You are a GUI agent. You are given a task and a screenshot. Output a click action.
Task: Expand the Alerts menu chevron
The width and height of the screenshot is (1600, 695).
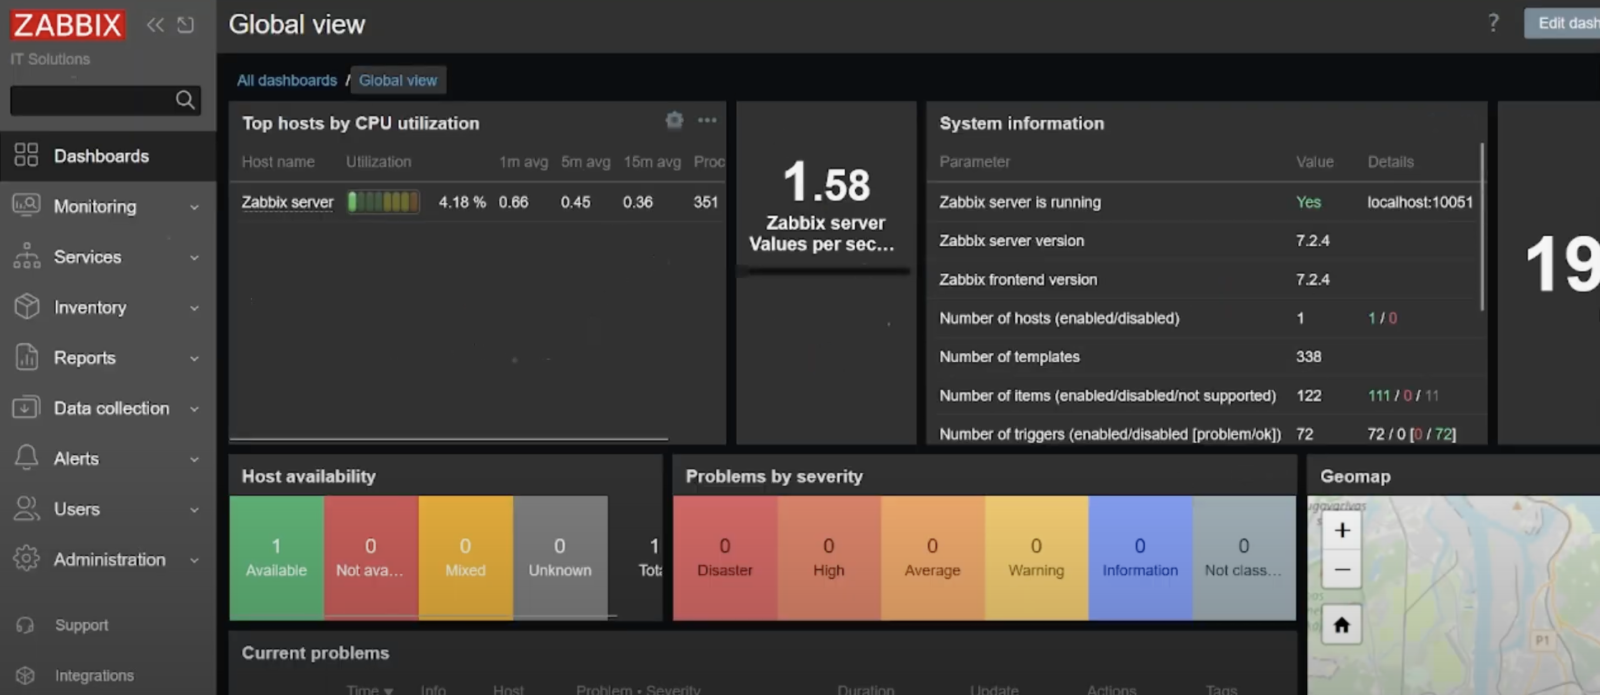tap(194, 459)
